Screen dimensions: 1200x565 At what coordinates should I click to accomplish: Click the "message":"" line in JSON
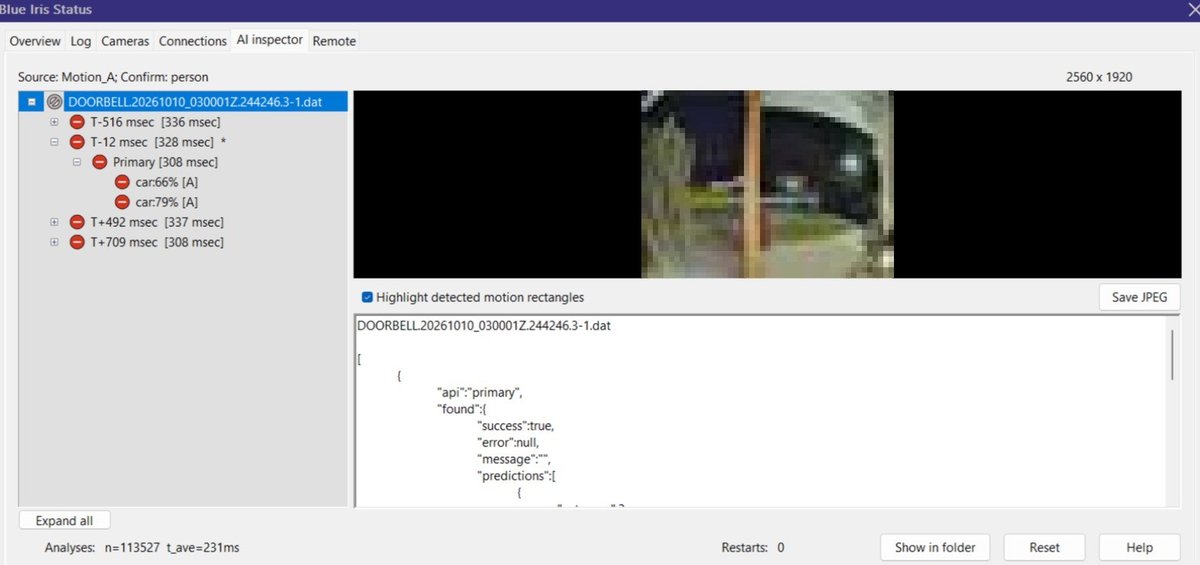pos(516,459)
